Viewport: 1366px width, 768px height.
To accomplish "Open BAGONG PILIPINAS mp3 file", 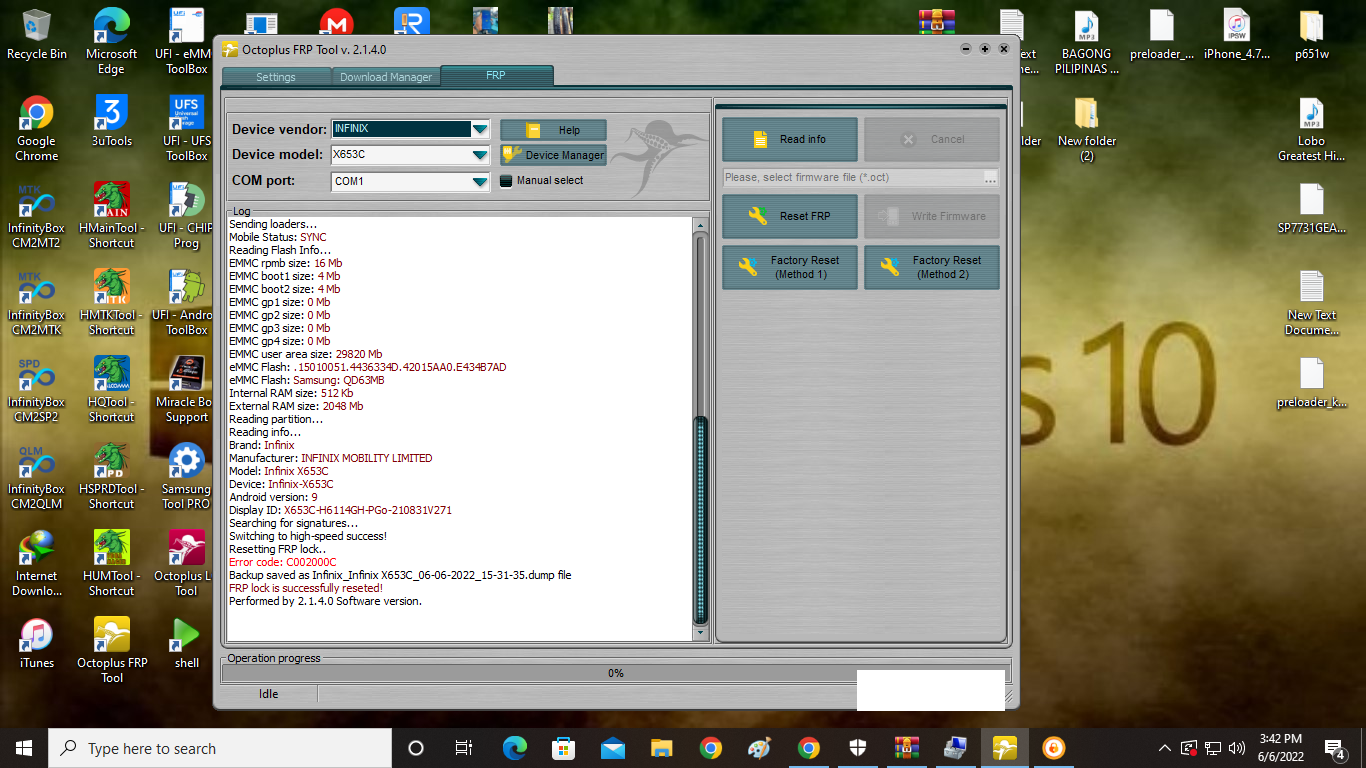I will pyautogui.click(x=1087, y=41).
